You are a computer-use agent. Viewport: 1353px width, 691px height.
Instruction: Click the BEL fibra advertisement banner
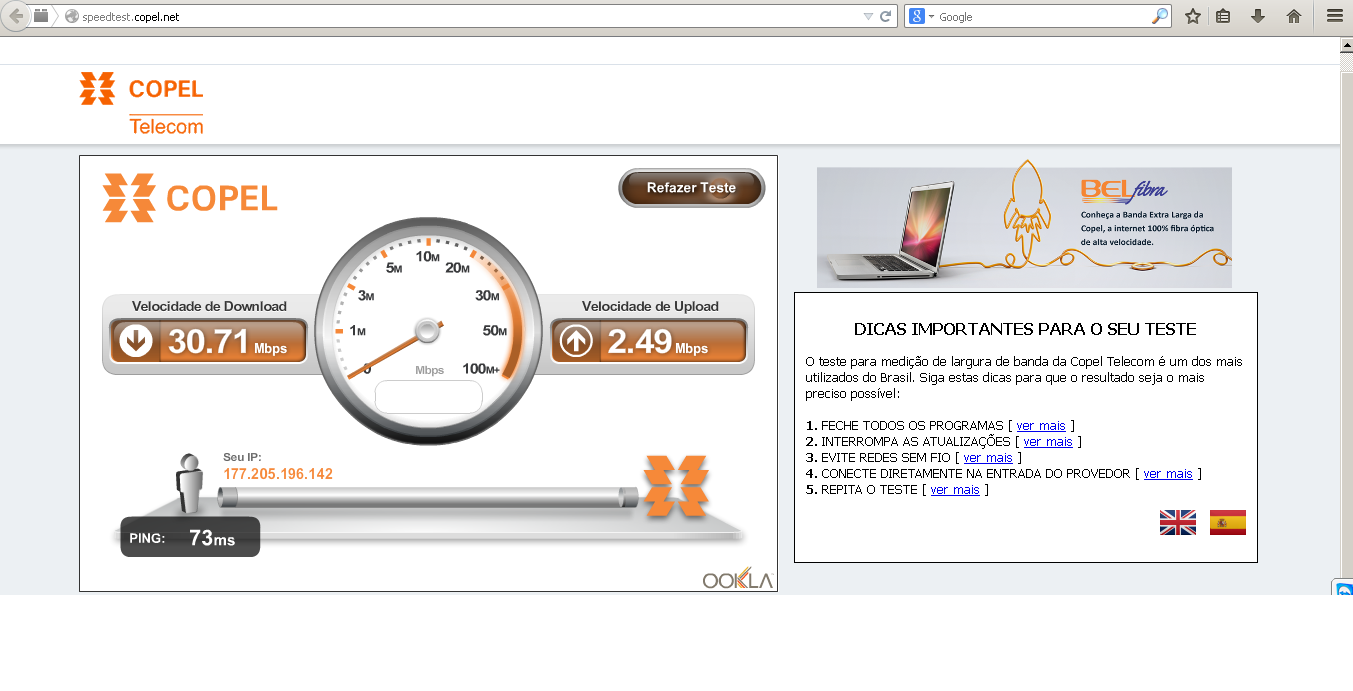pyautogui.click(x=1024, y=227)
